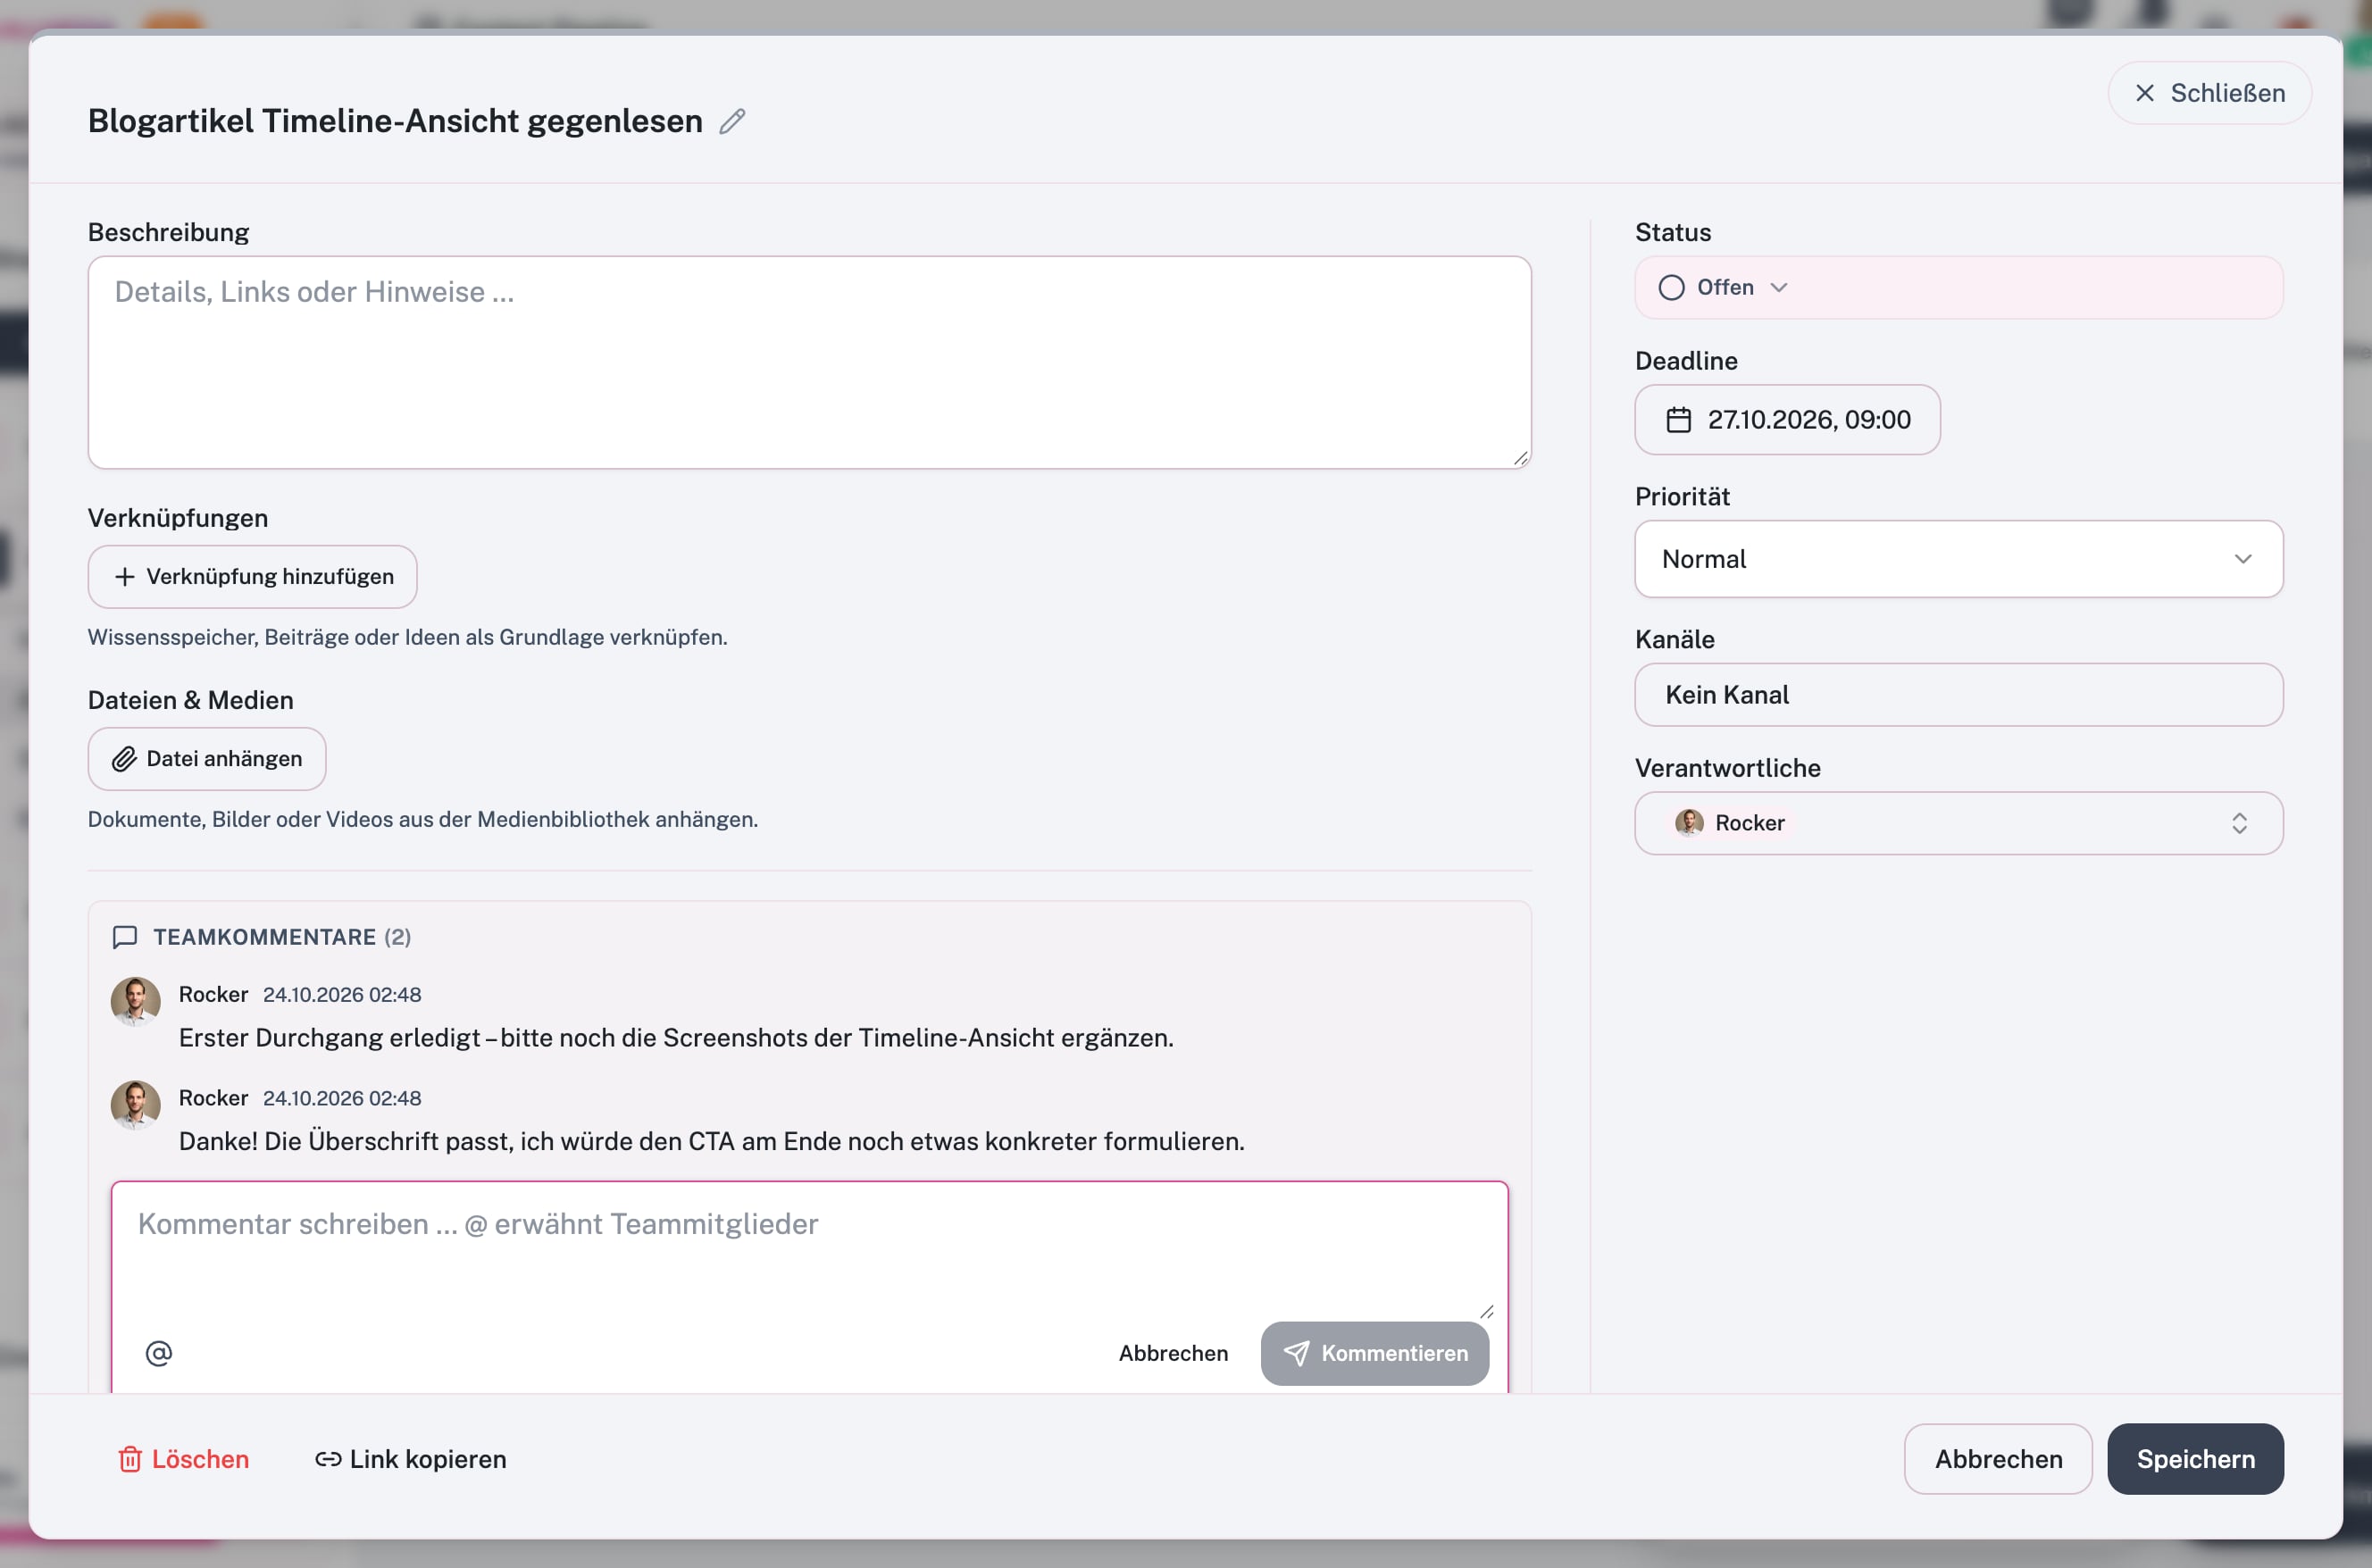This screenshot has height=1568, width=2372.
Task: Save changes with Speichern button
Action: coord(2195,1459)
